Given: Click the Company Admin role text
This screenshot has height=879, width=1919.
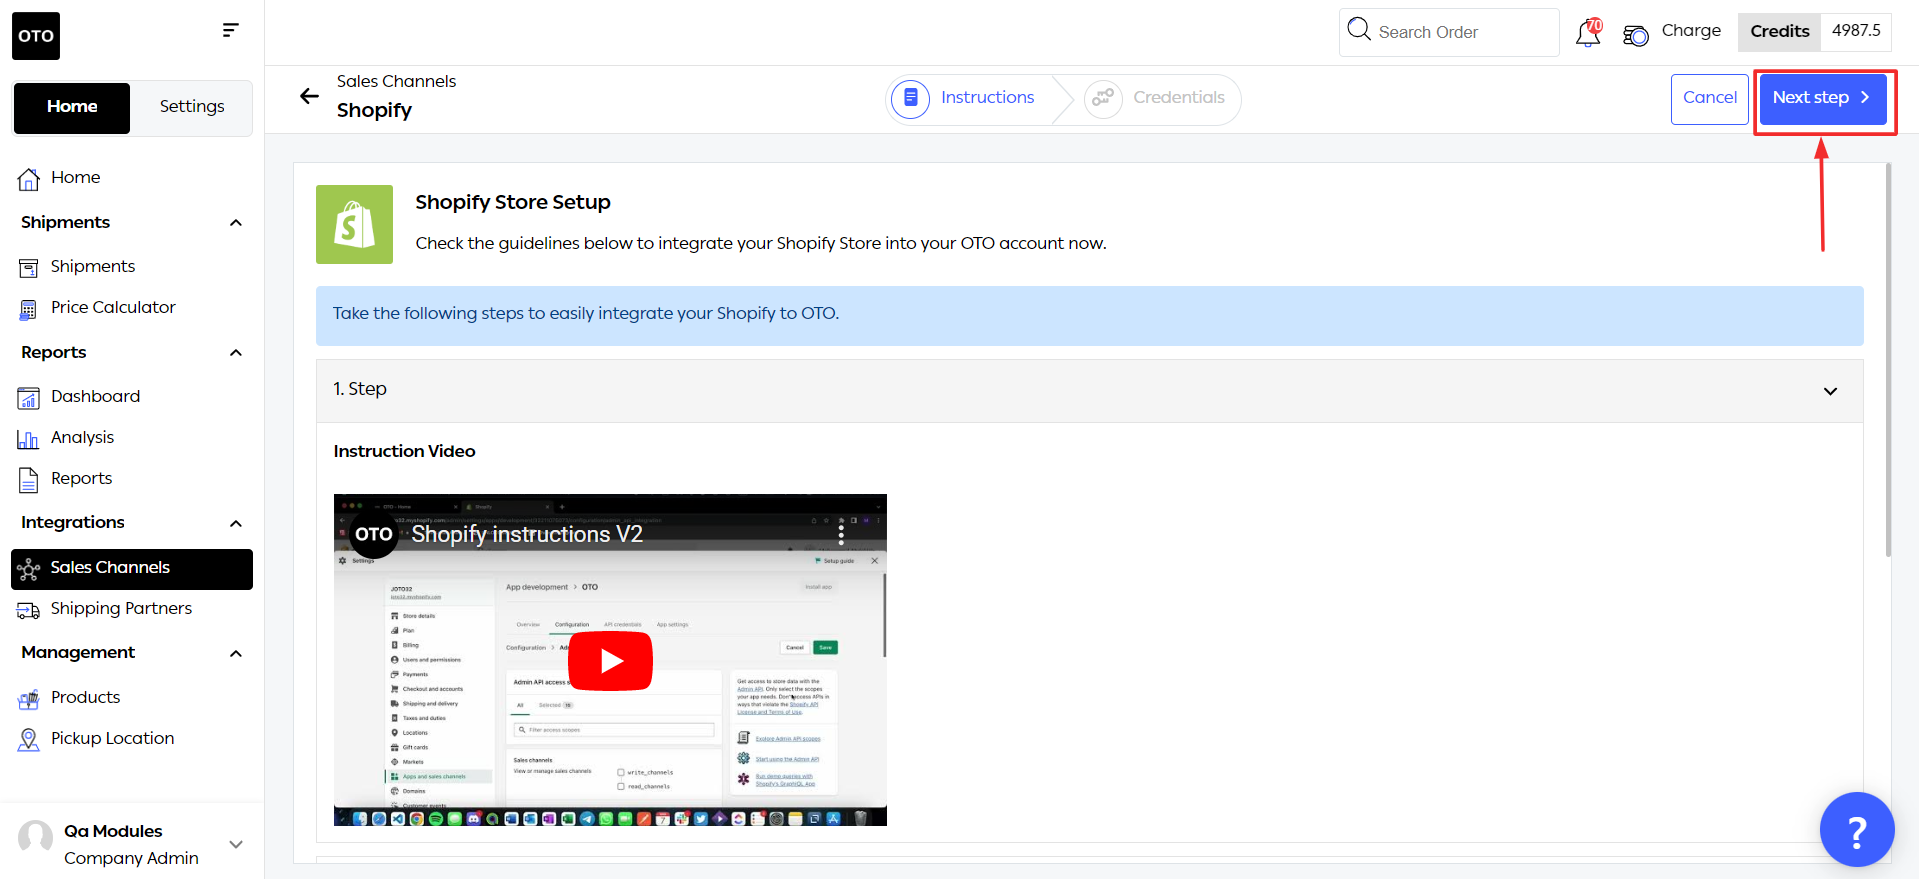Looking at the screenshot, I should (131, 859).
